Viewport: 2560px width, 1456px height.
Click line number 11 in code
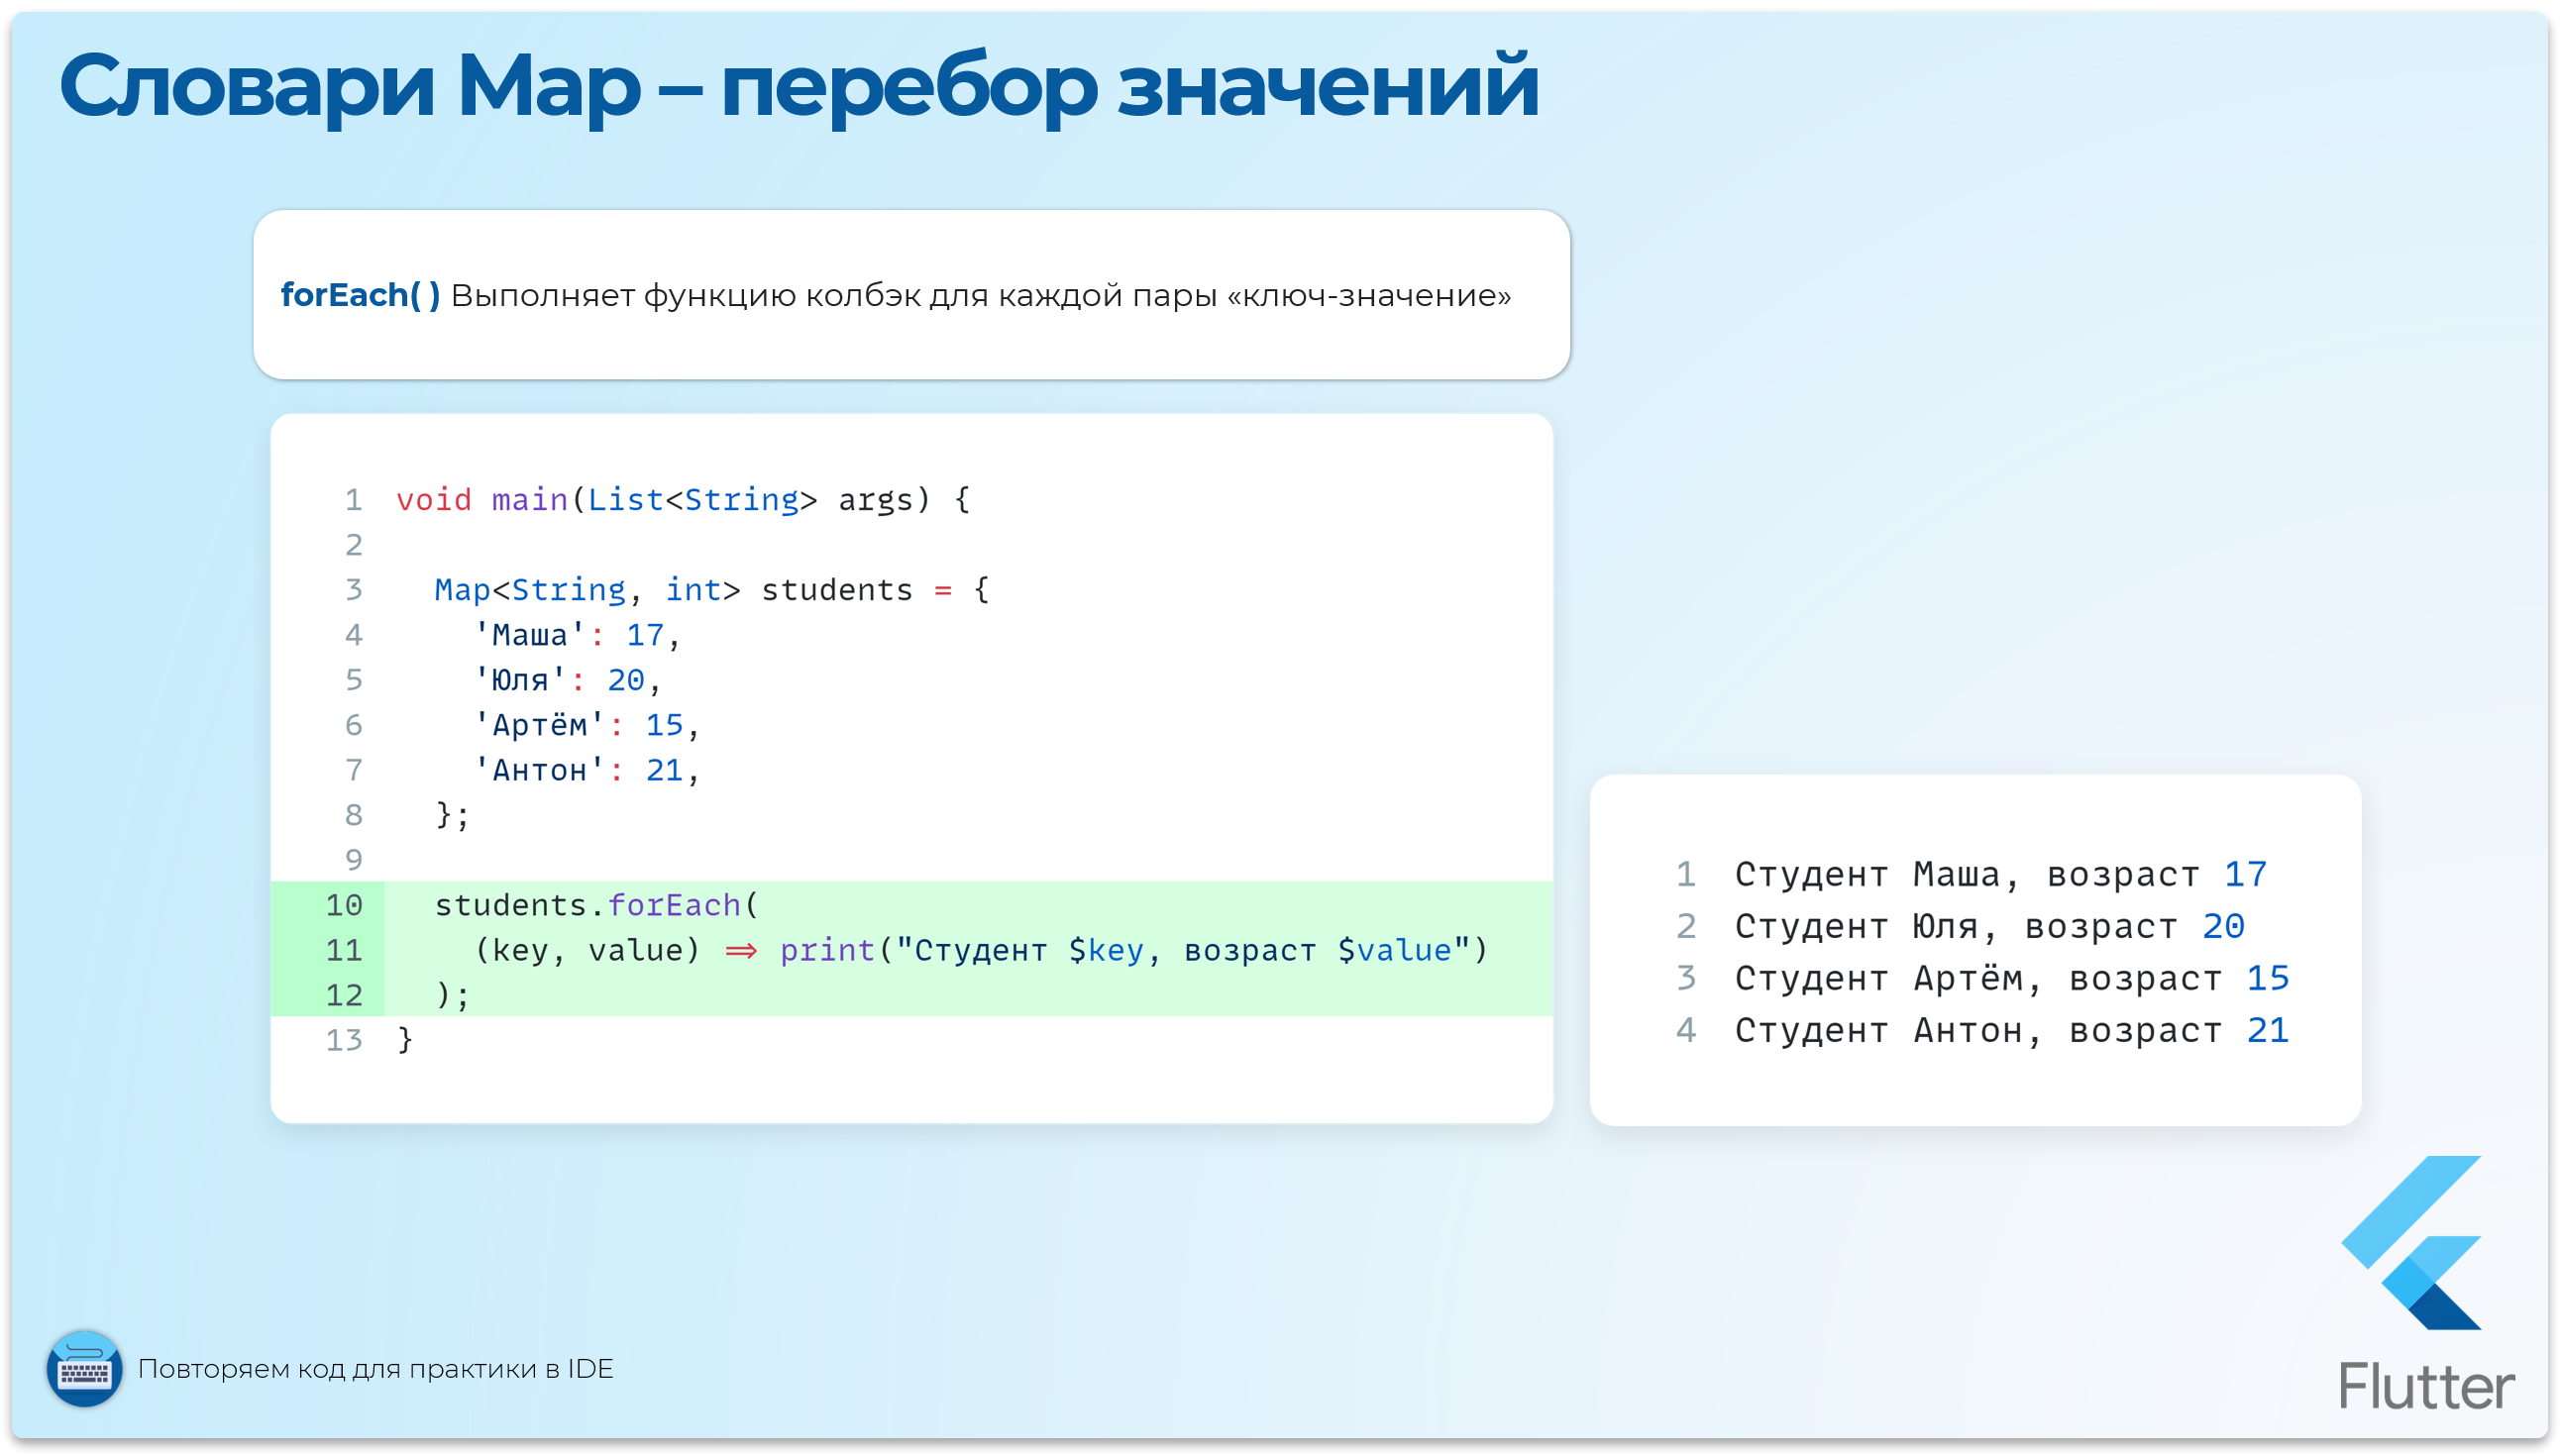(344, 950)
